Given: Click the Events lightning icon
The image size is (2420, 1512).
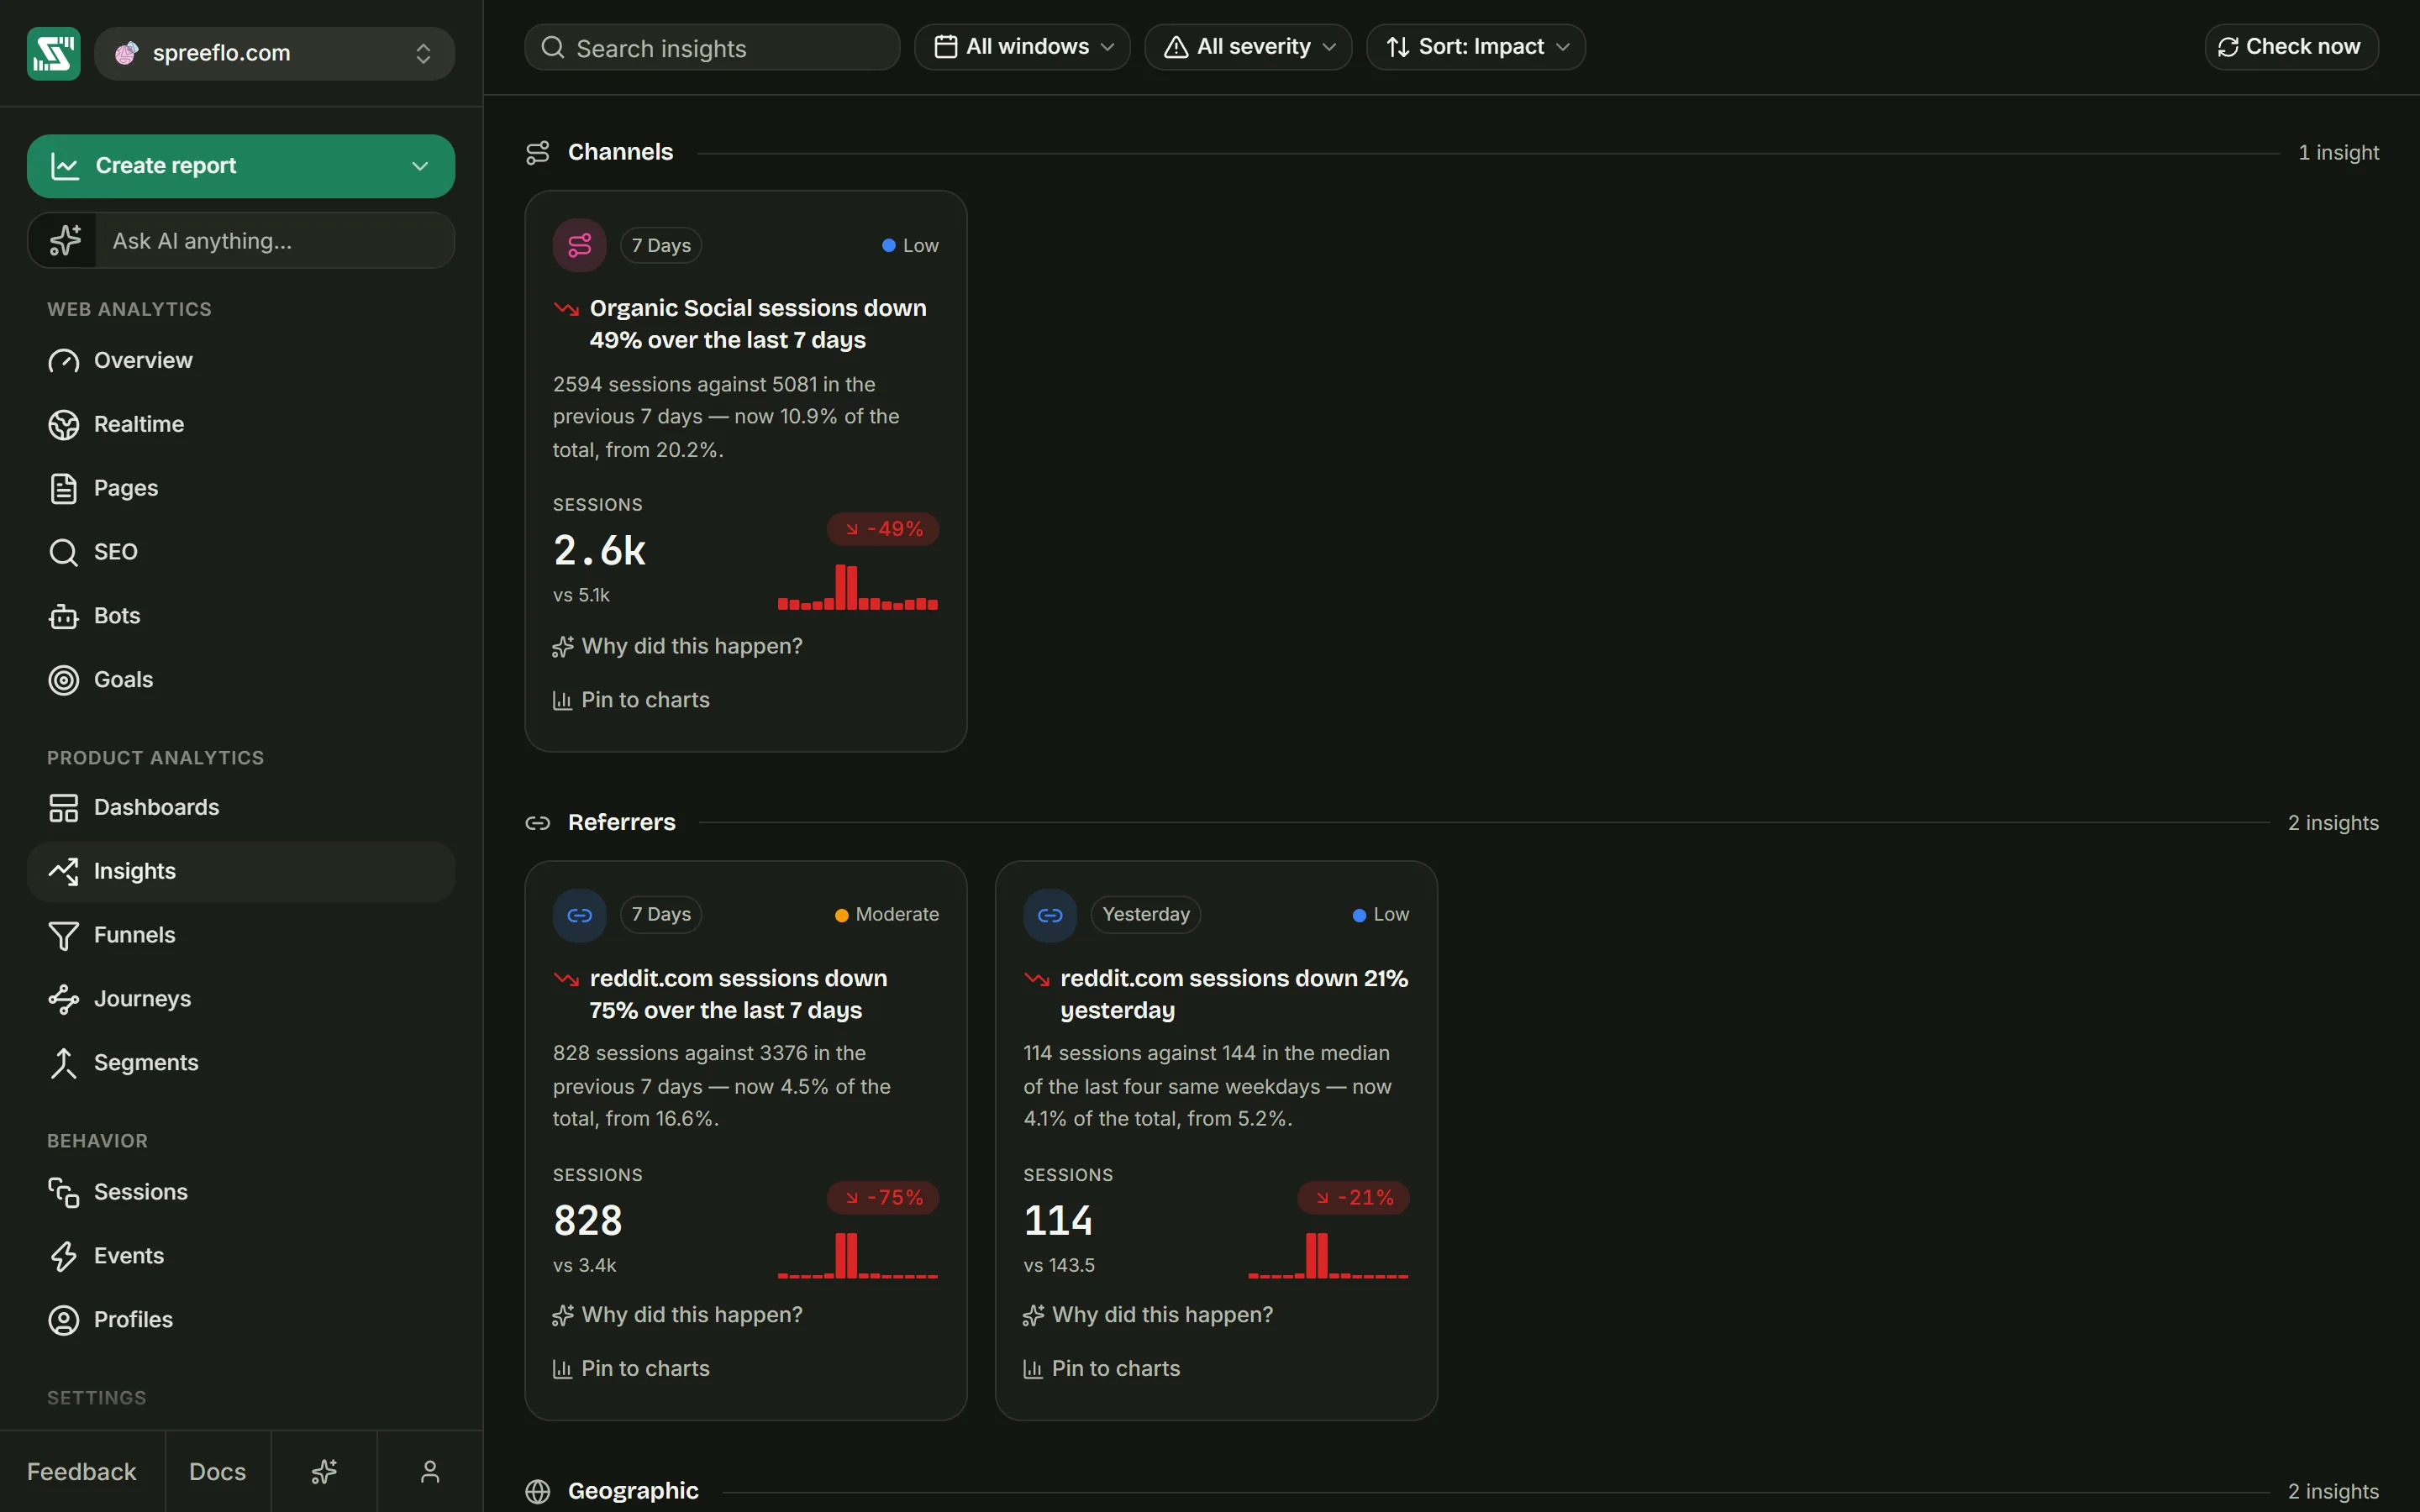Looking at the screenshot, I should [64, 1256].
